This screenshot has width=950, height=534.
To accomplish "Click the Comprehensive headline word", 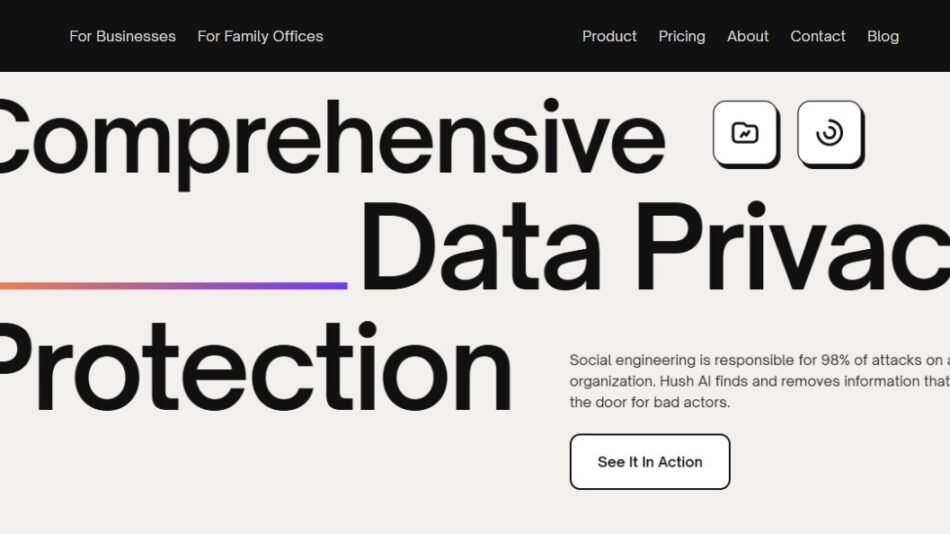I will (330, 140).
